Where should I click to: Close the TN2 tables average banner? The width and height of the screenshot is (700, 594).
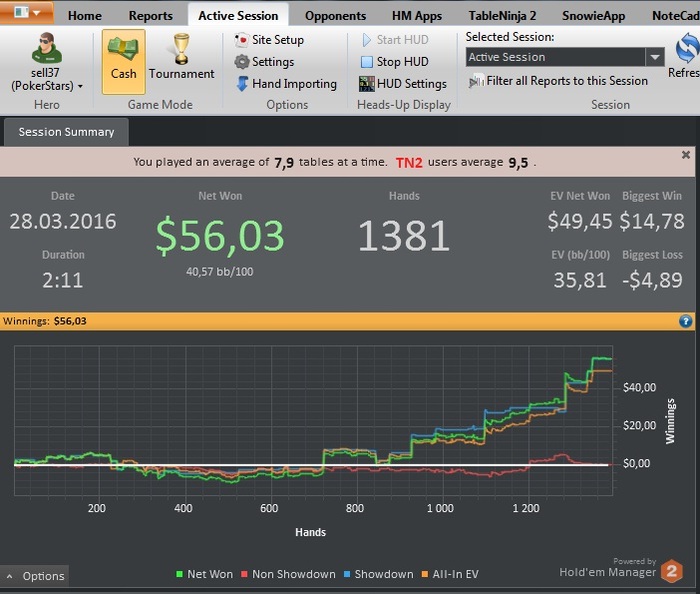click(686, 155)
